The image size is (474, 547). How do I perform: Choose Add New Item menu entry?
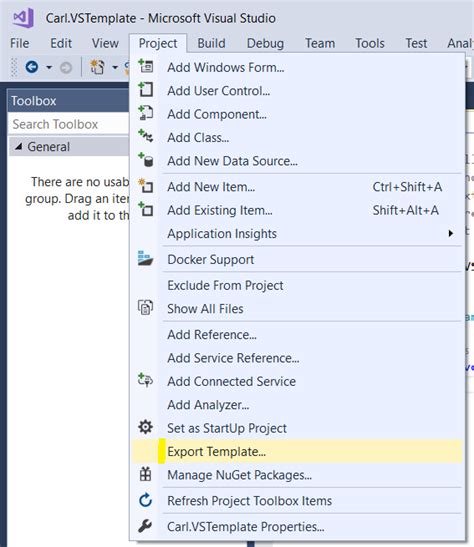[297, 187]
